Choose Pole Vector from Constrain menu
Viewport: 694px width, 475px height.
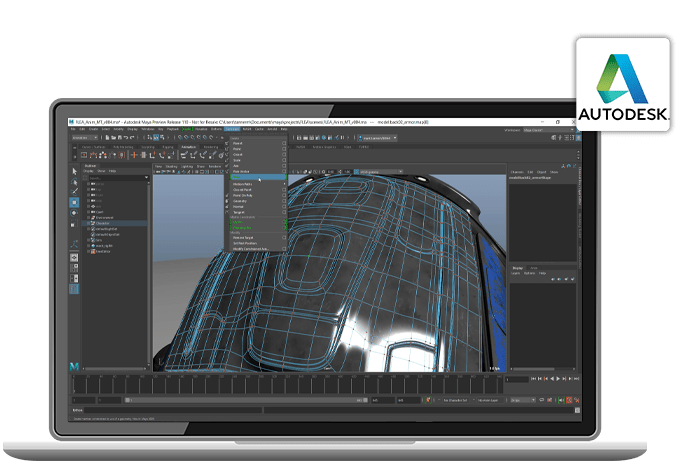pos(243,171)
